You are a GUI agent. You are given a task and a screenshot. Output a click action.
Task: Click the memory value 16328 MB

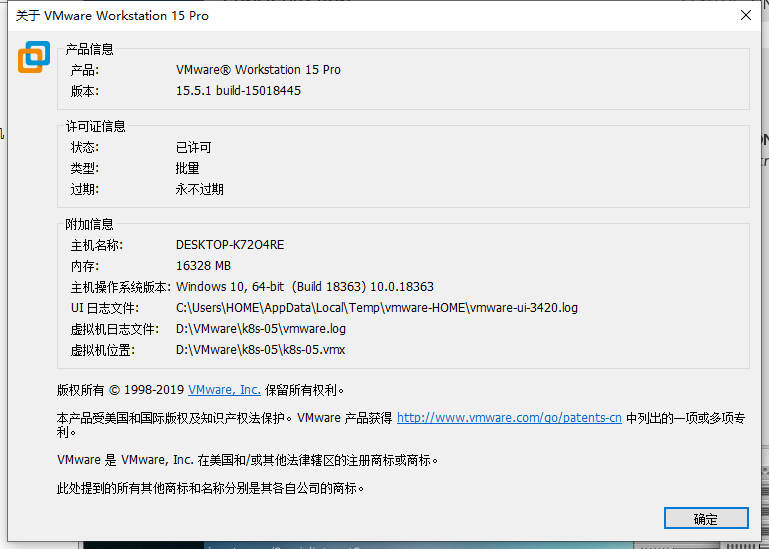[x=203, y=266]
